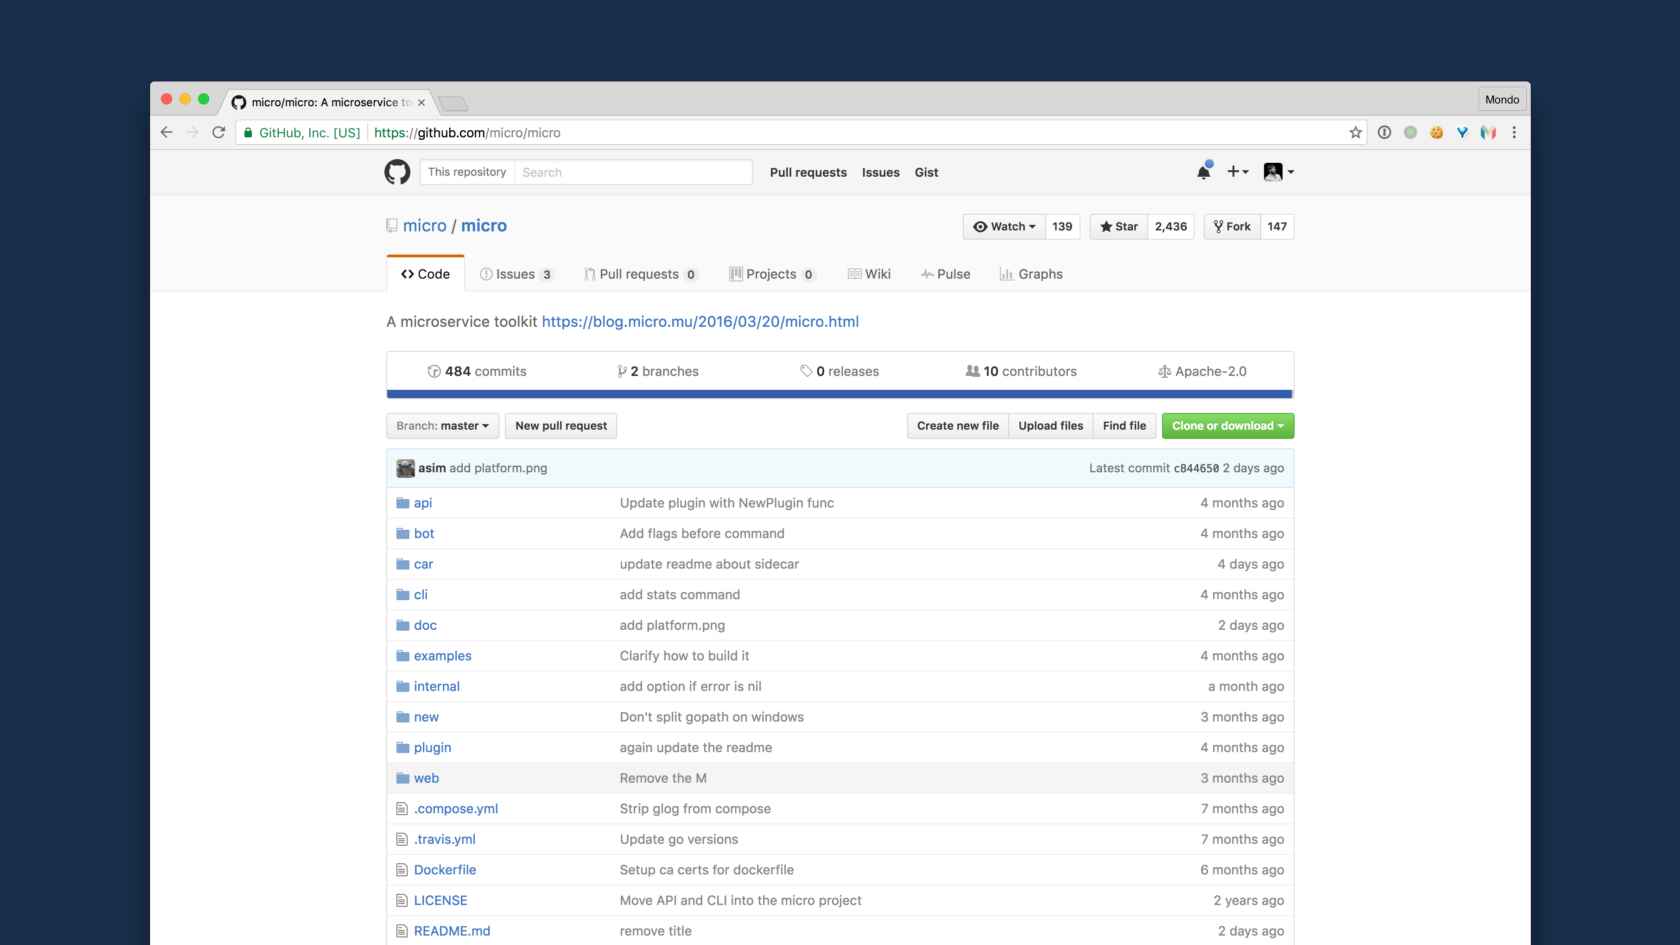The width and height of the screenshot is (1680, 945).
Task: Click the browser address bar URL
Action: 467,132
